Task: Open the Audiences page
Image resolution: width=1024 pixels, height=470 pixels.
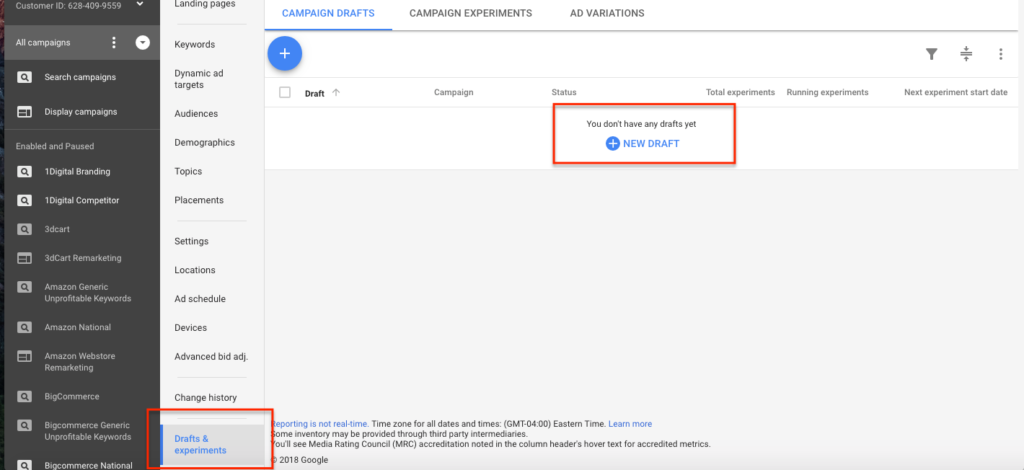Action: [x=196, y=114]
